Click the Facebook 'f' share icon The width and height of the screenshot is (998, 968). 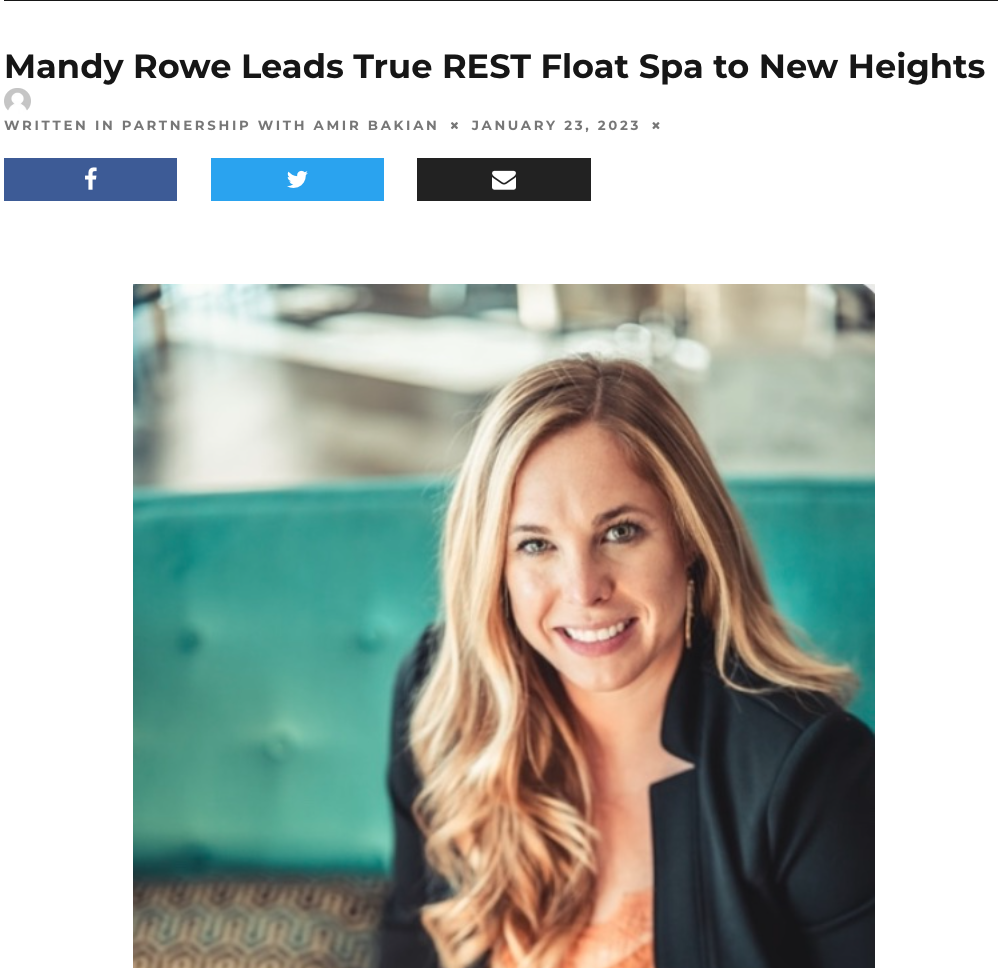click(90, 179)
